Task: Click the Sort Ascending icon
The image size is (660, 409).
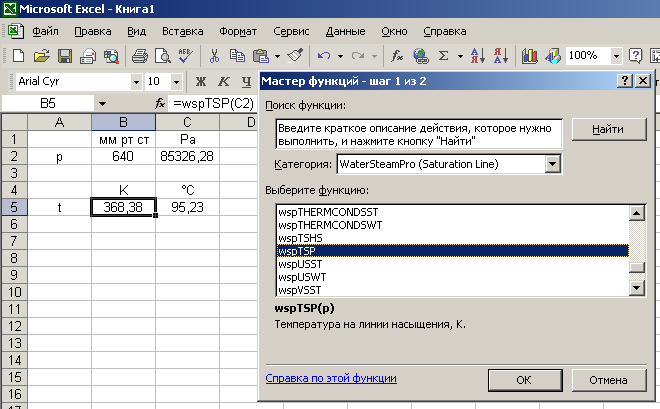Action: pyautogui.click(x=478, y=56)
